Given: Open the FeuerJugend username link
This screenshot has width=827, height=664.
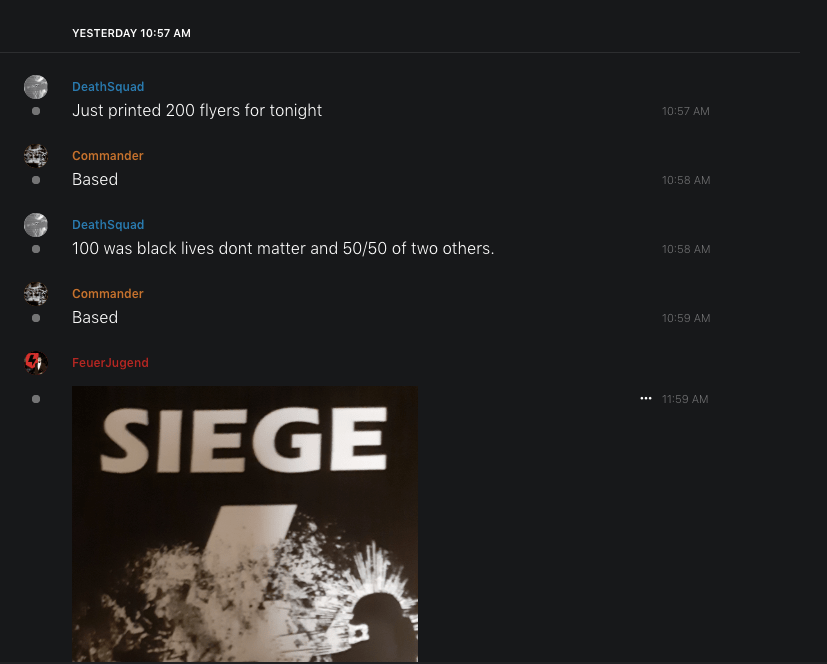Looking at the screenshot, I should click(x=110, y=363).
